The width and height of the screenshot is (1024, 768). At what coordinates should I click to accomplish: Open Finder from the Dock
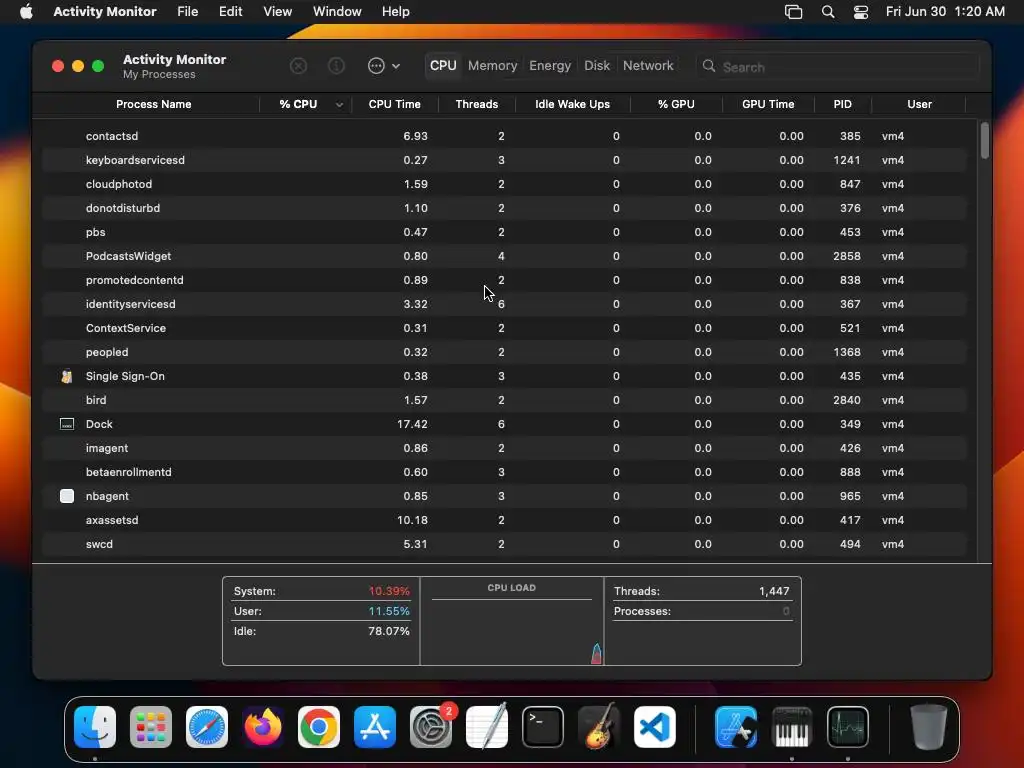tap(95, 727)
